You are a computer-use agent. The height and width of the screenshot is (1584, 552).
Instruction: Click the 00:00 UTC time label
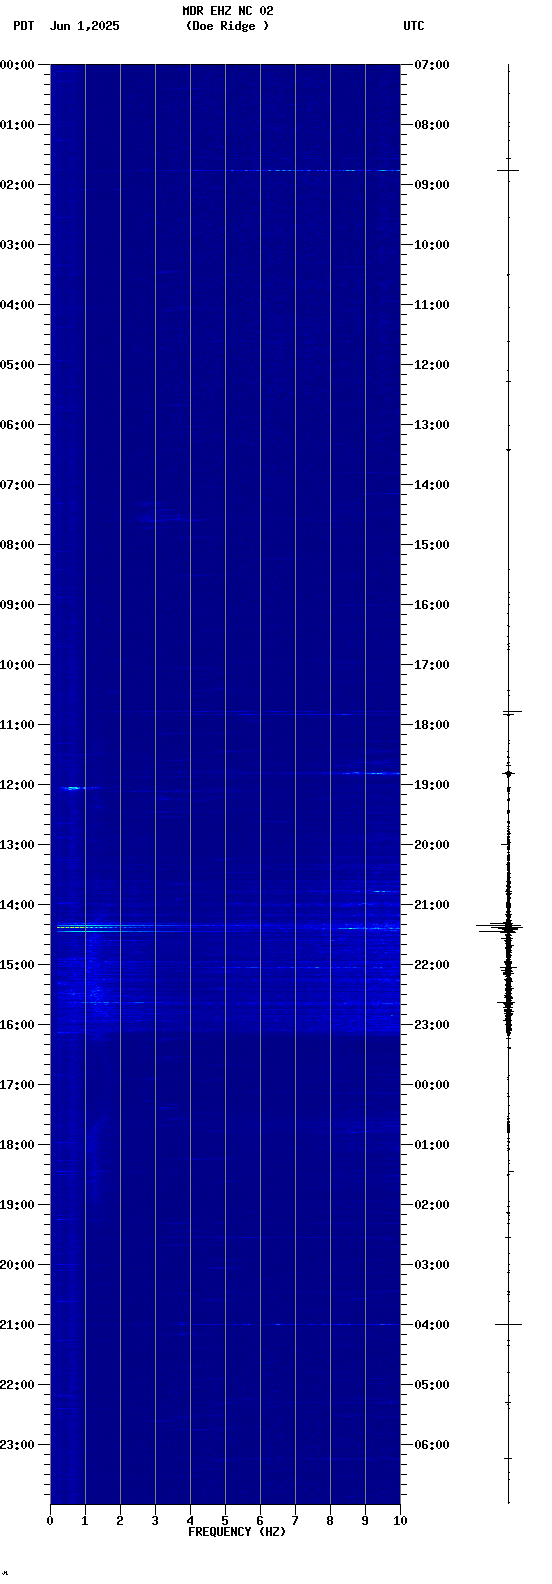coord(432,1085)
